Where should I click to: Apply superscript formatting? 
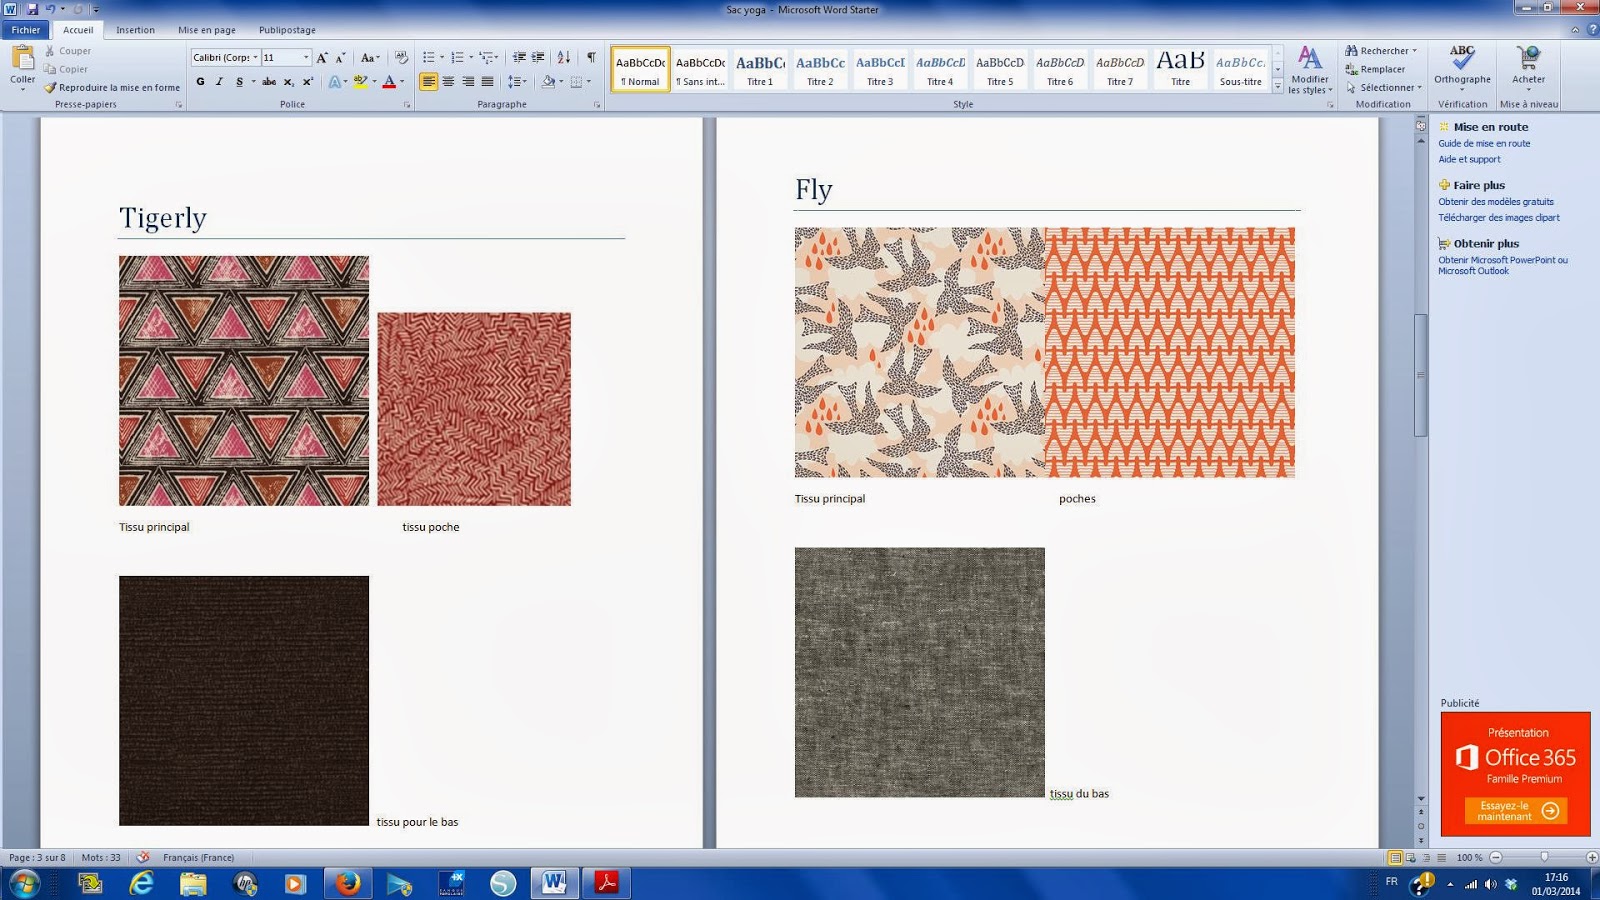308,82
